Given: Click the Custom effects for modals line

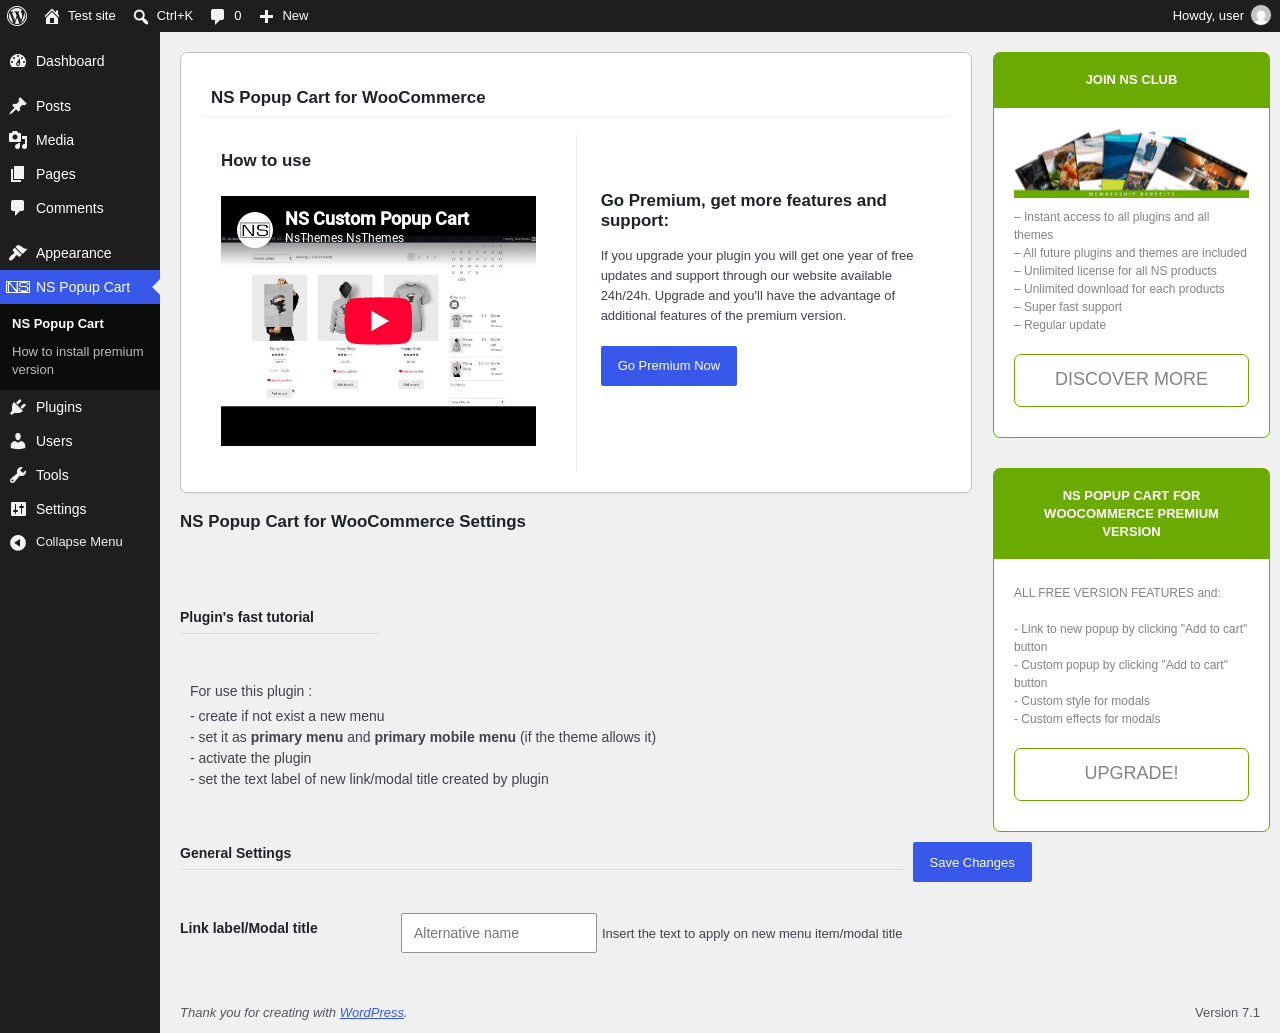Looking at the screenshot, I should click(x=1087, y=719).
